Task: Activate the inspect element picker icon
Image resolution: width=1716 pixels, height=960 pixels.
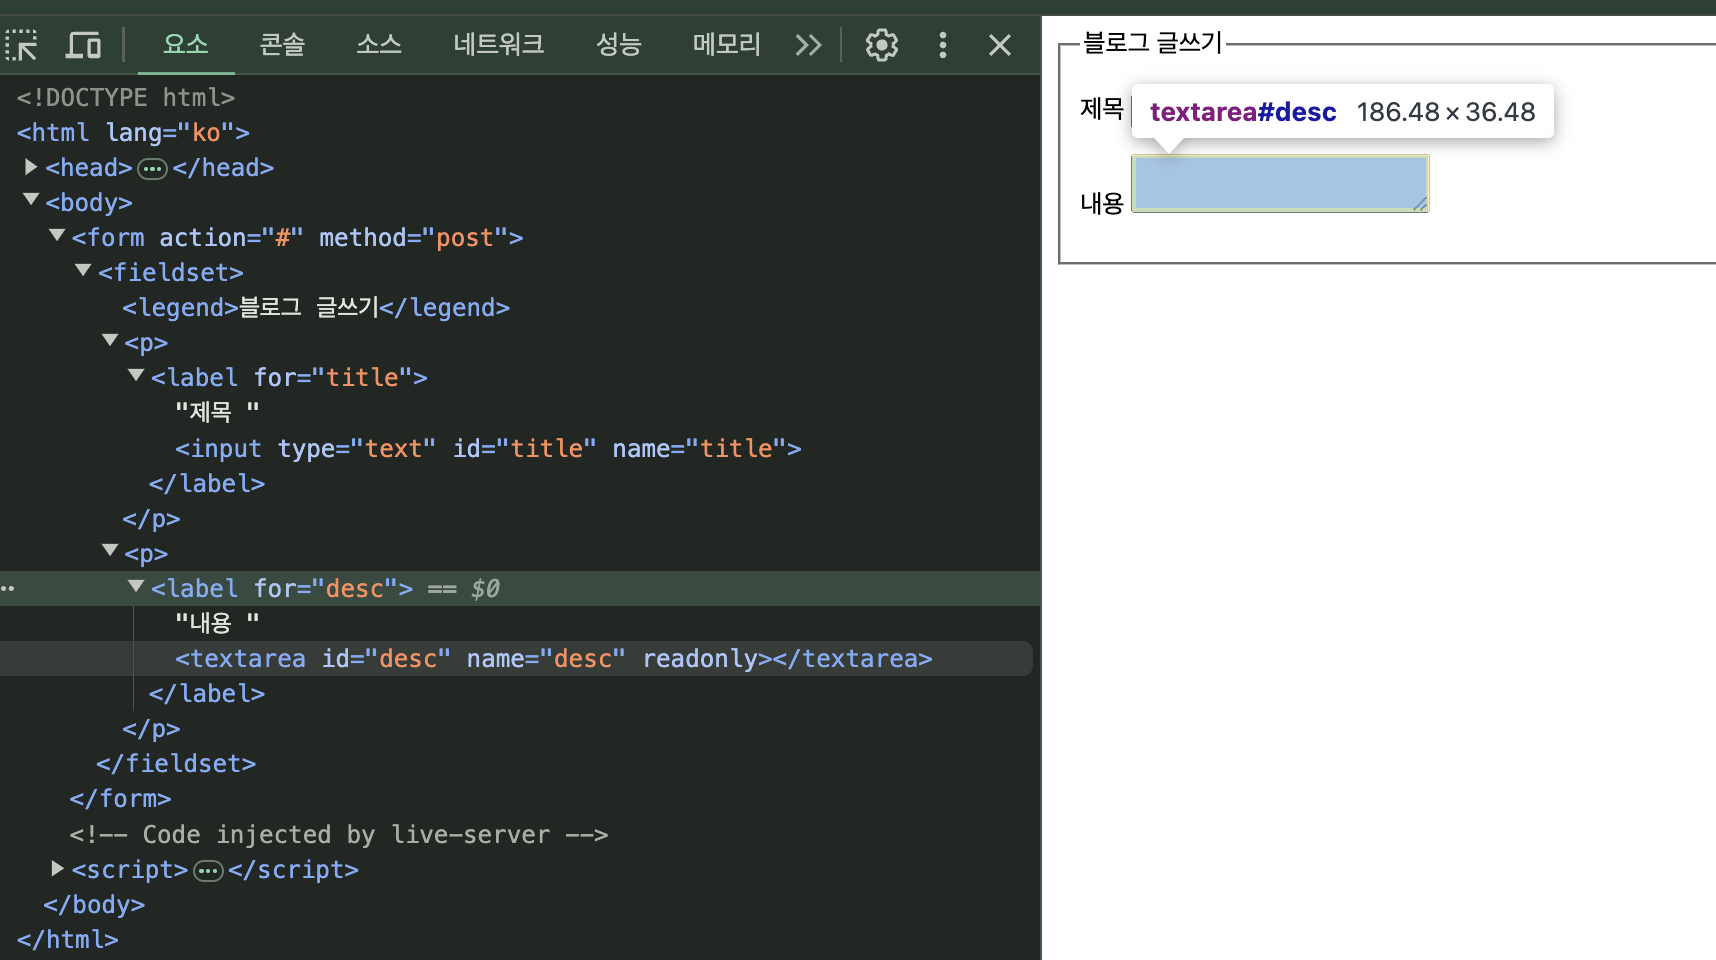Action: (21, 45)
